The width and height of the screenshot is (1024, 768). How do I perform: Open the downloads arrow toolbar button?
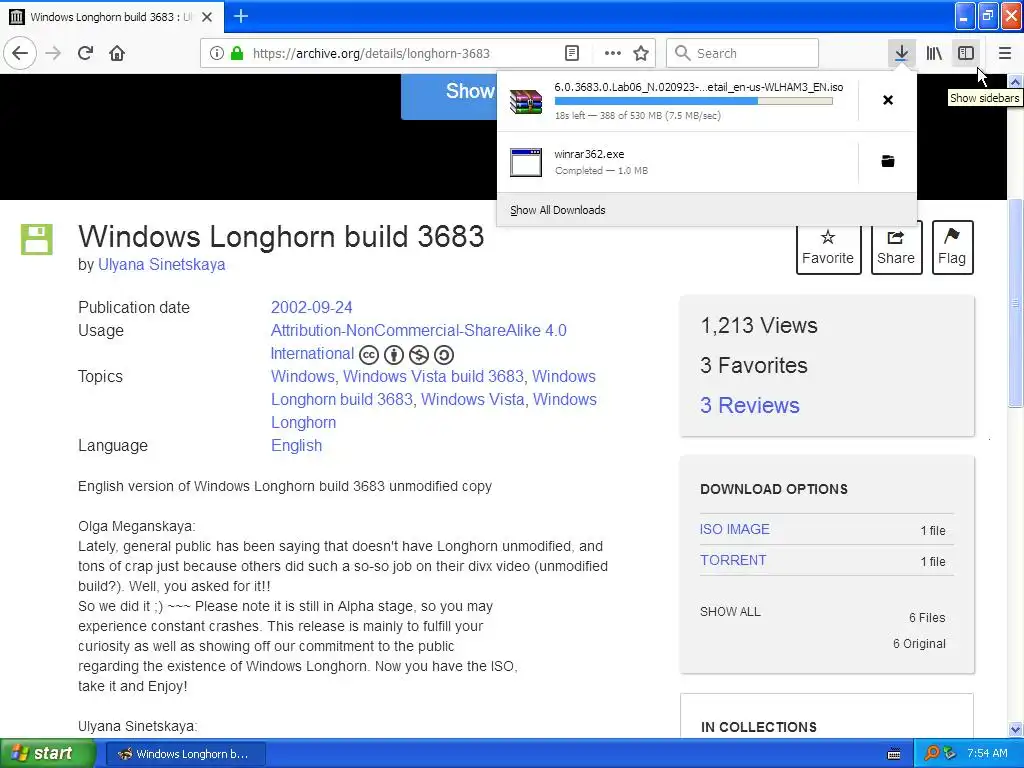point(901,53)
